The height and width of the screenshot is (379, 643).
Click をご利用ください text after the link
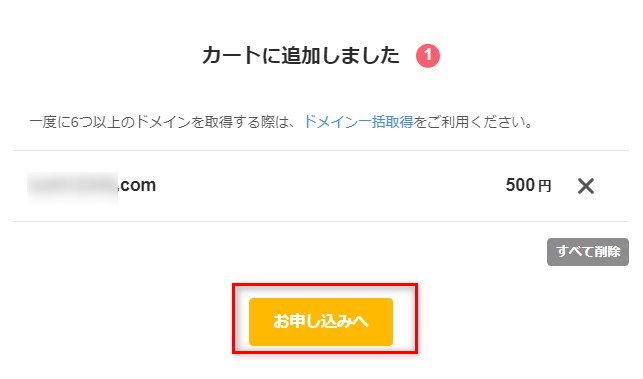[473, 122]
